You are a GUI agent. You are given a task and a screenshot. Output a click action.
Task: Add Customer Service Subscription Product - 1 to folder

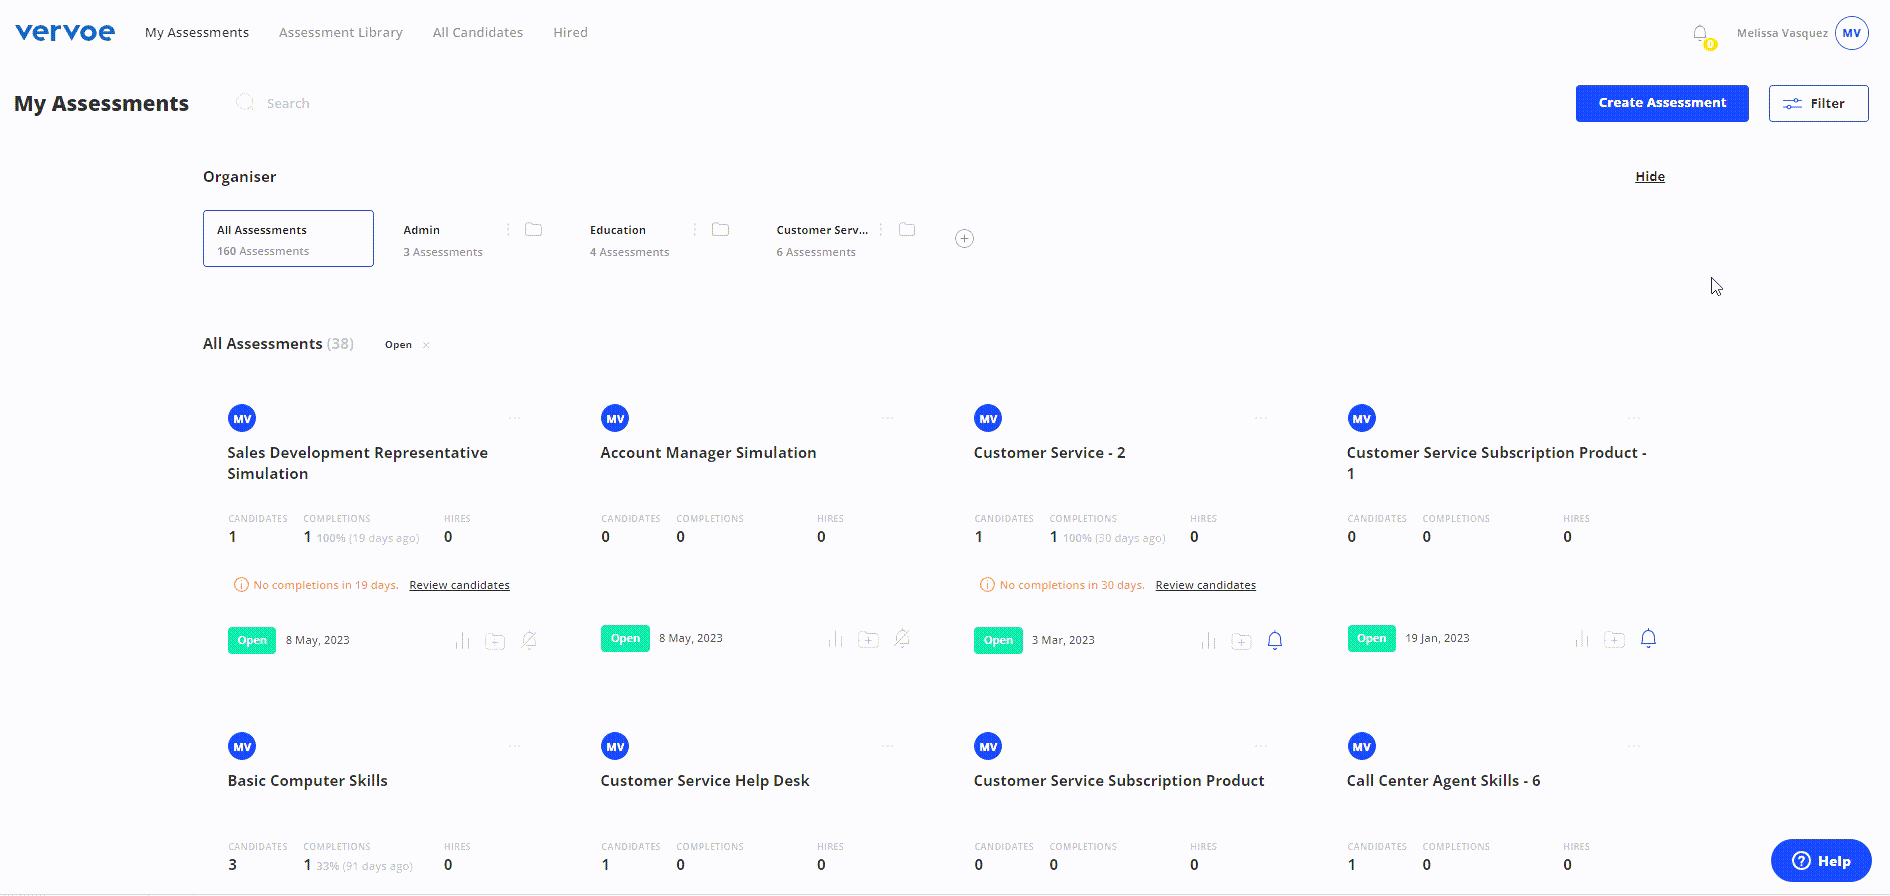[1614, 639]
